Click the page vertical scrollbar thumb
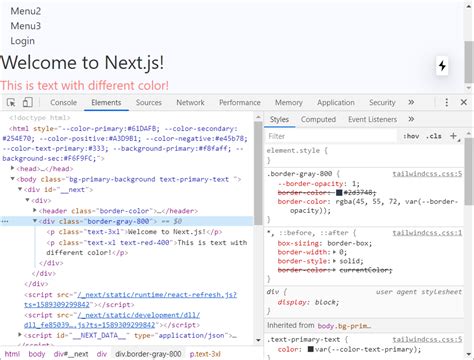Image resolution: width=474 pixels, height=360 pixels. [469, 62]
